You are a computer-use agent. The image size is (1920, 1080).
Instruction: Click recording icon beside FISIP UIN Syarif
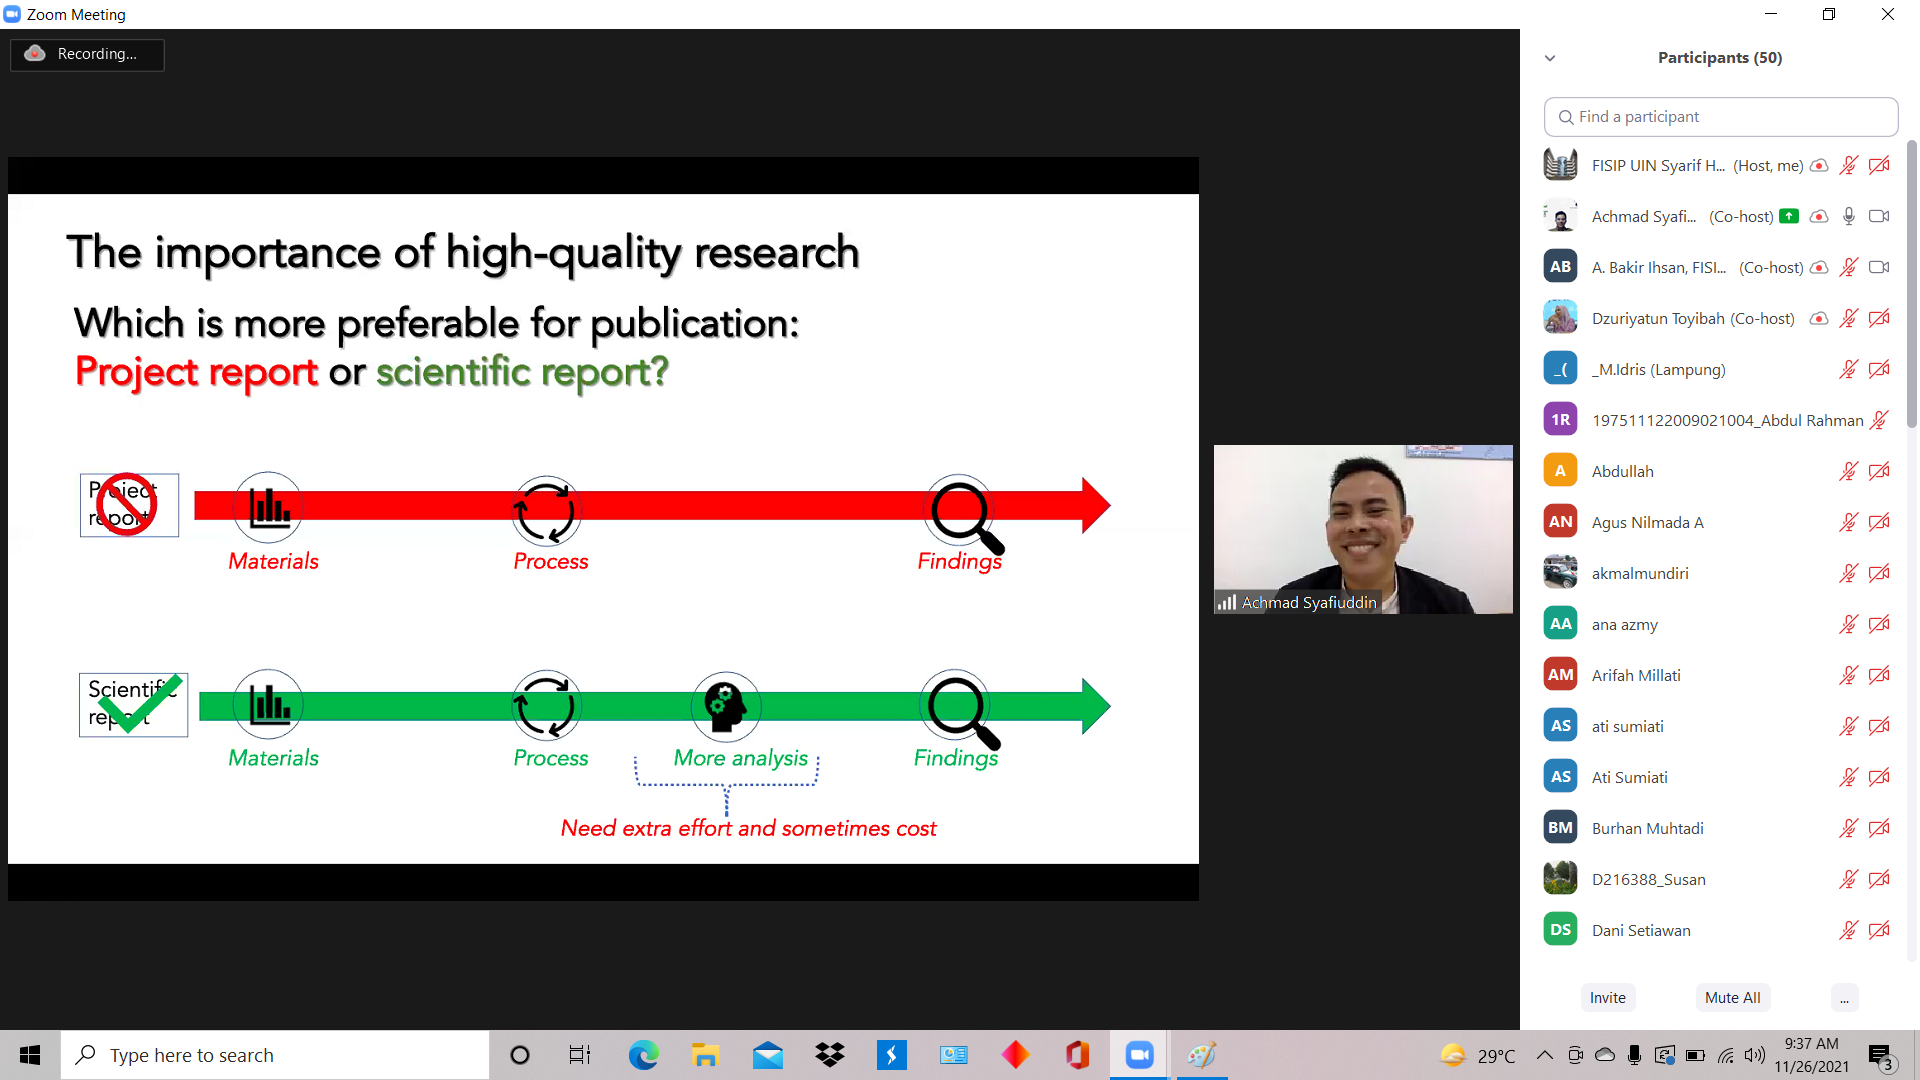pos(1819,165)
